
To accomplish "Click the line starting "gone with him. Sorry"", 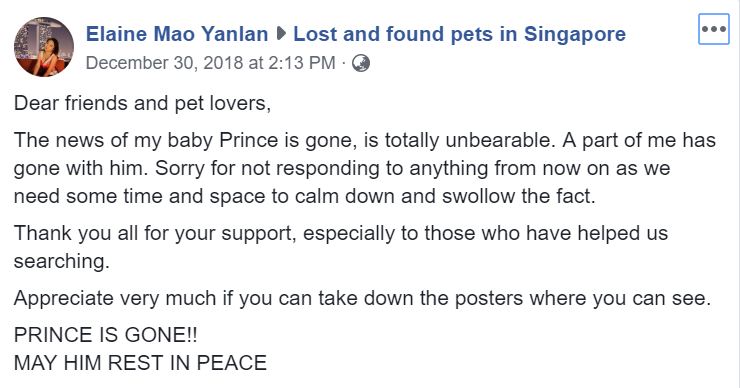I will click(x=342, y=169).
